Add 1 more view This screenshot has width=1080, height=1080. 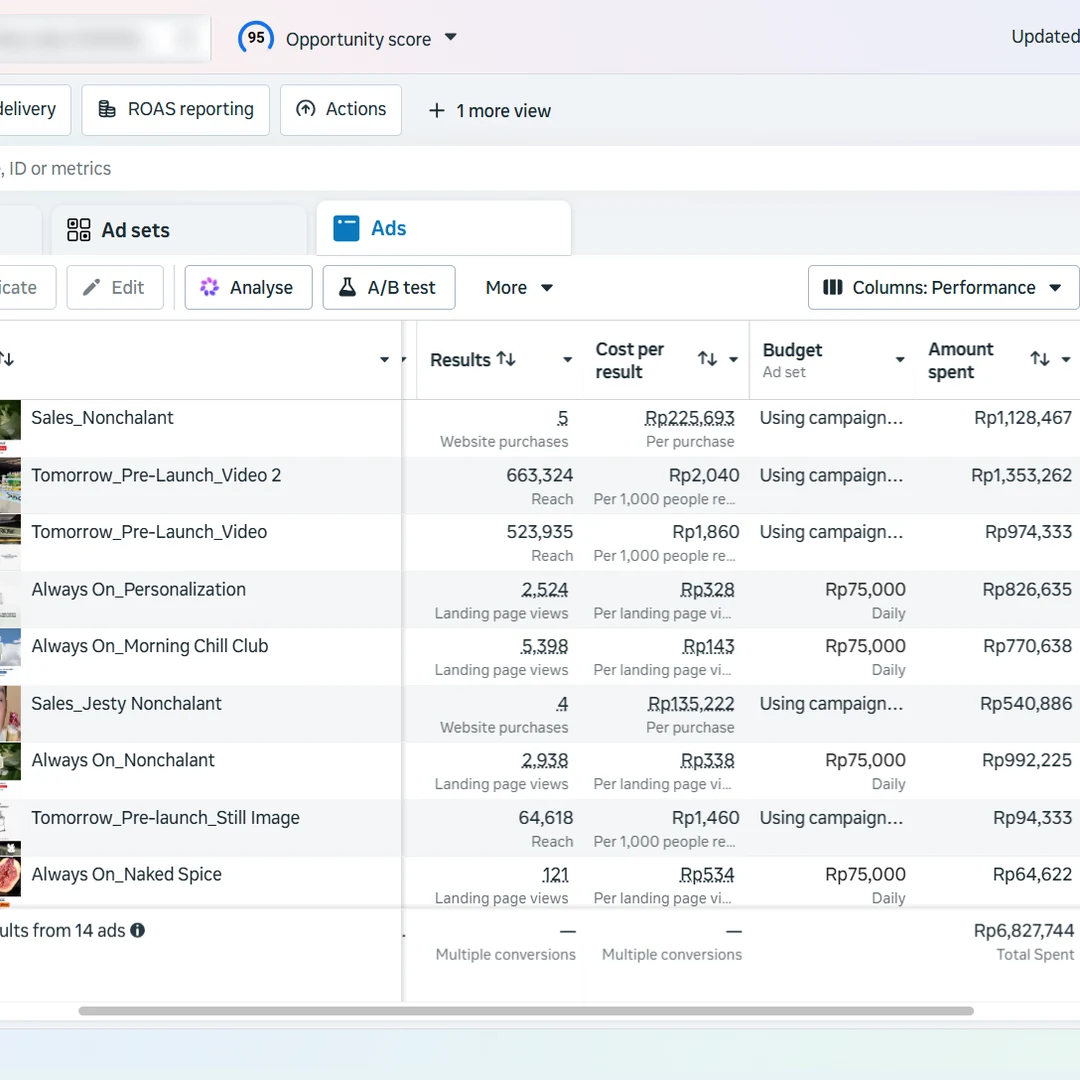[490, 111]
